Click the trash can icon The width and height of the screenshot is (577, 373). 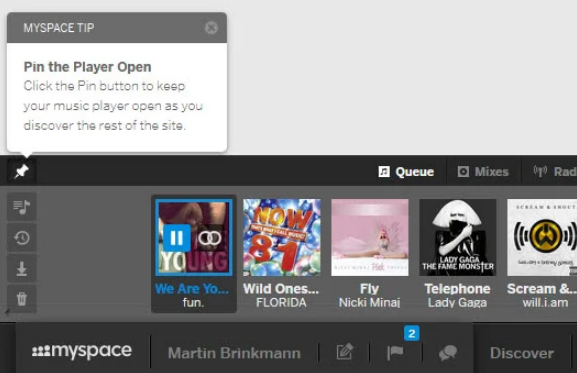point(22,299)
